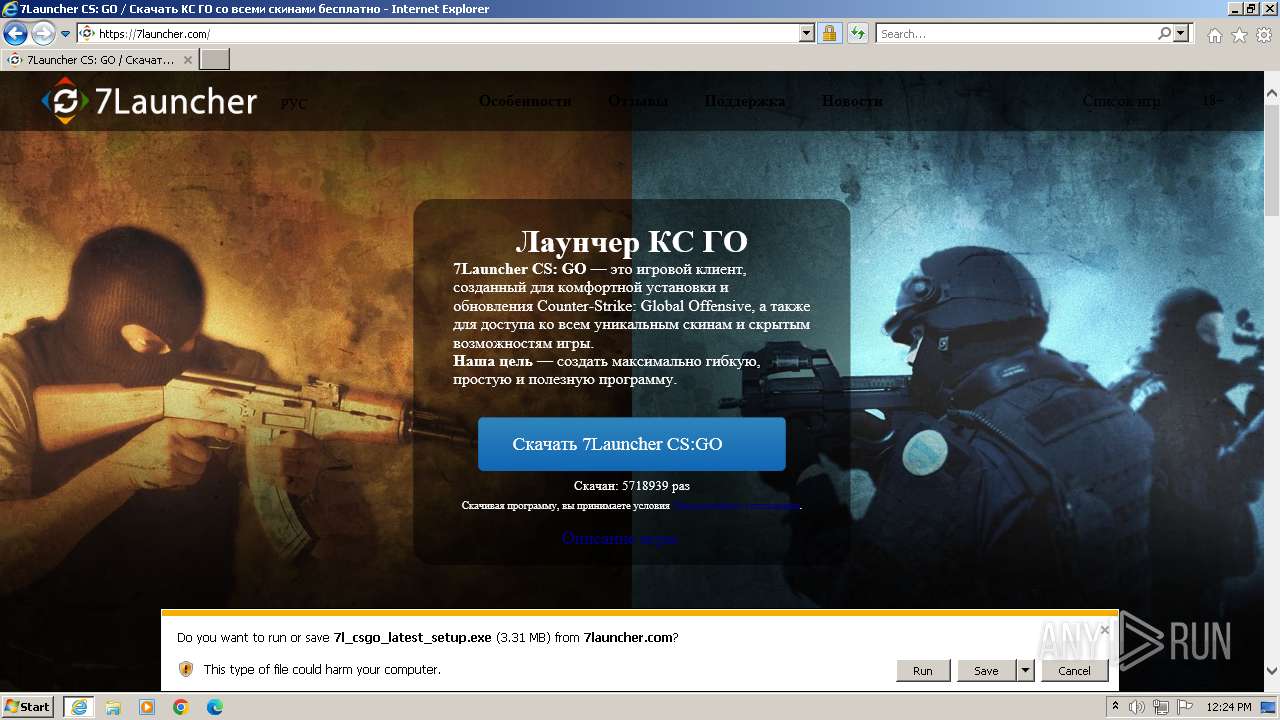Click the refresh page icon
The height and width of the screenshot is (720, 1280).
tap(857, 33)
